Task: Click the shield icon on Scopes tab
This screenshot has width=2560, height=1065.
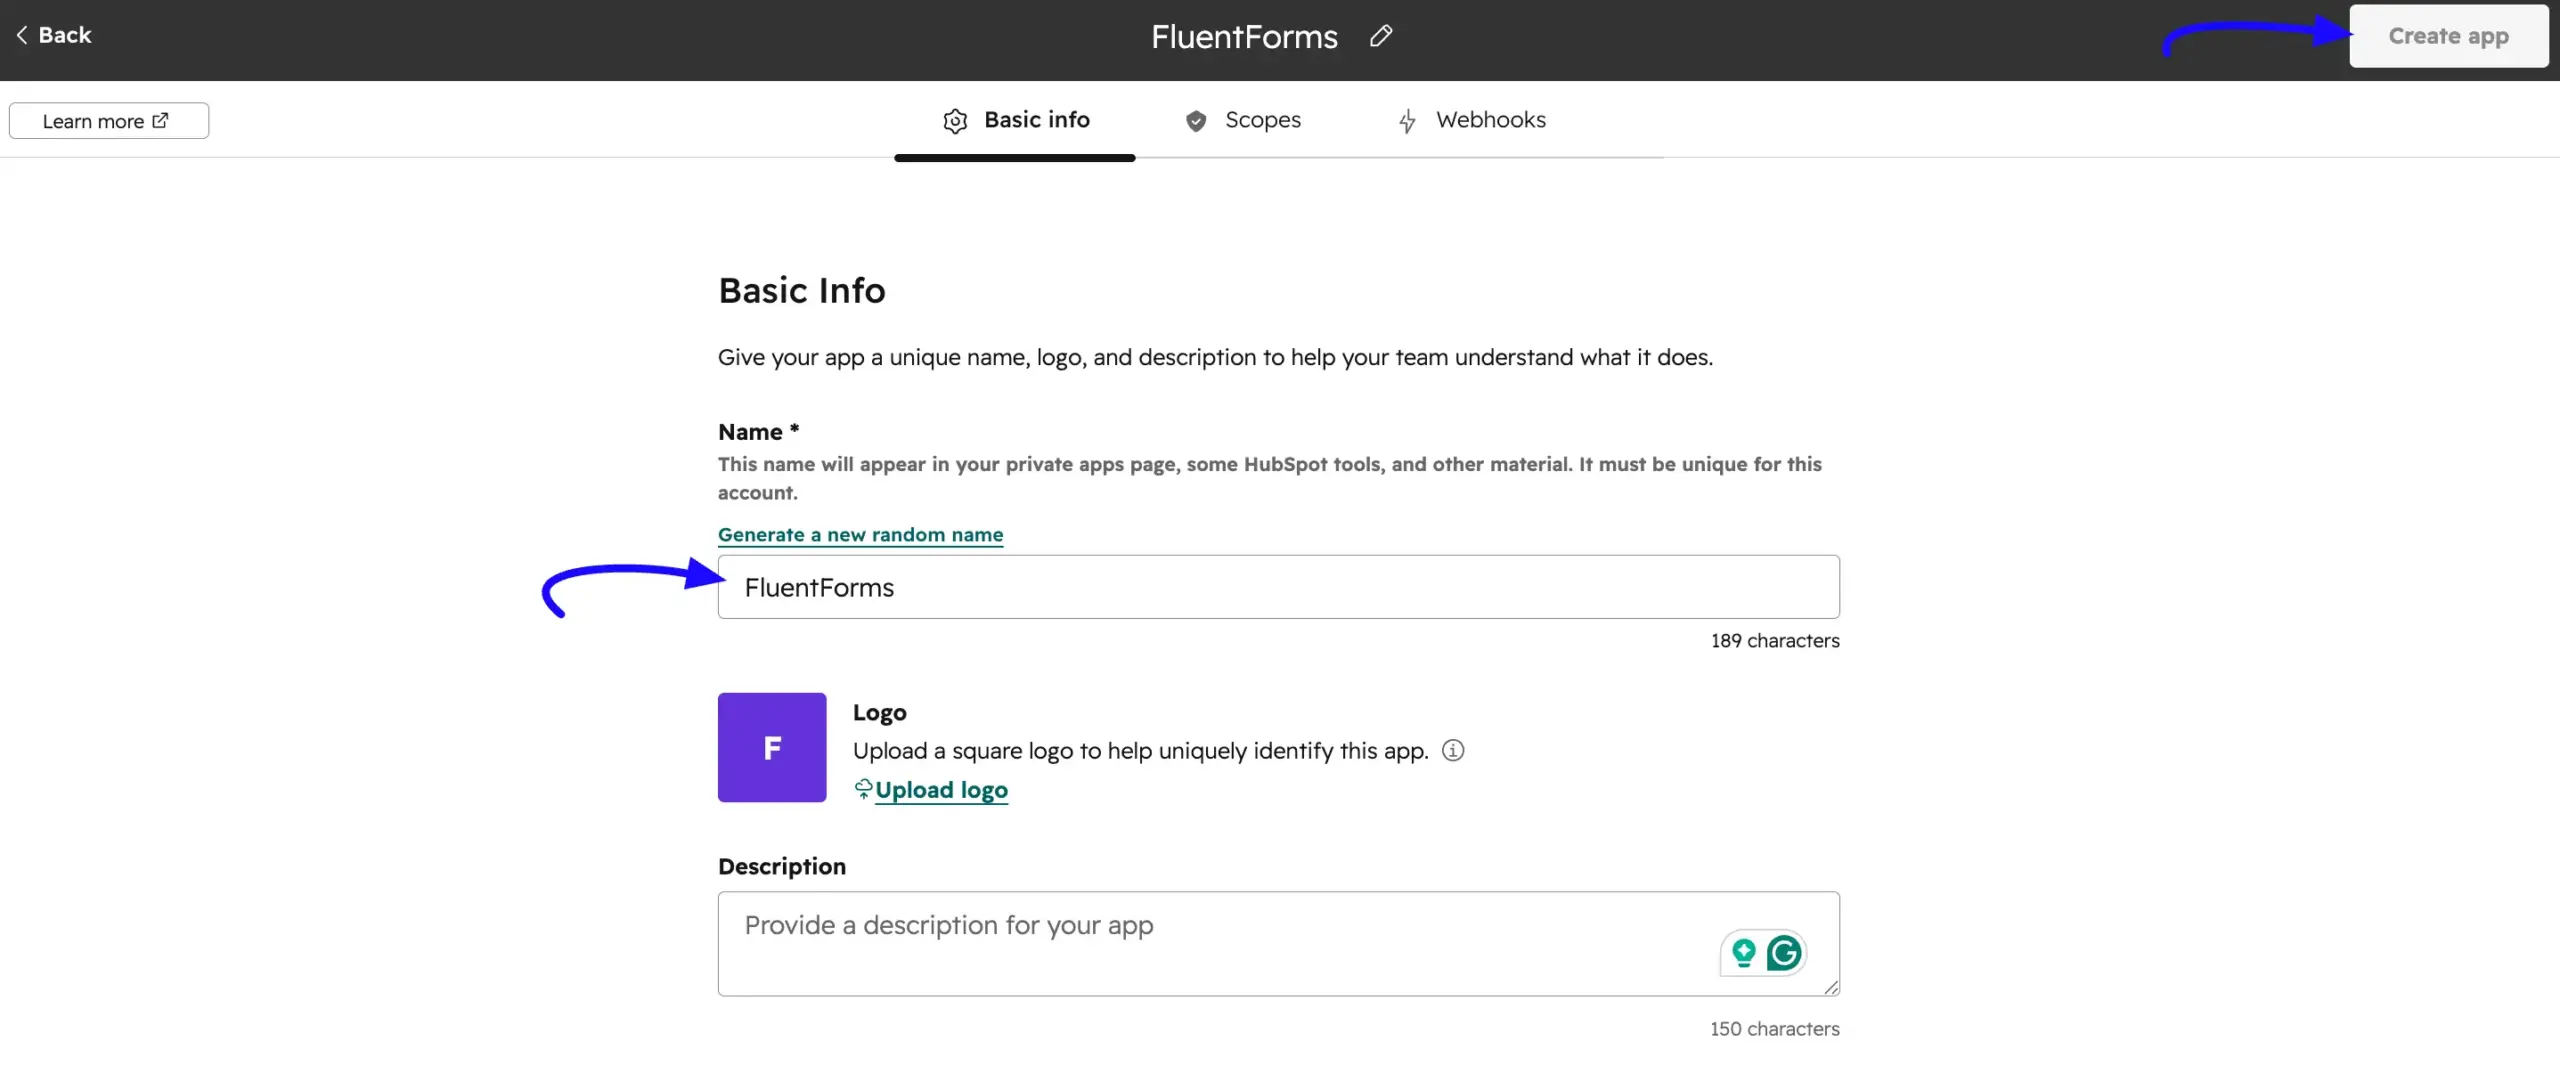Action: [x=1196, y=121]
